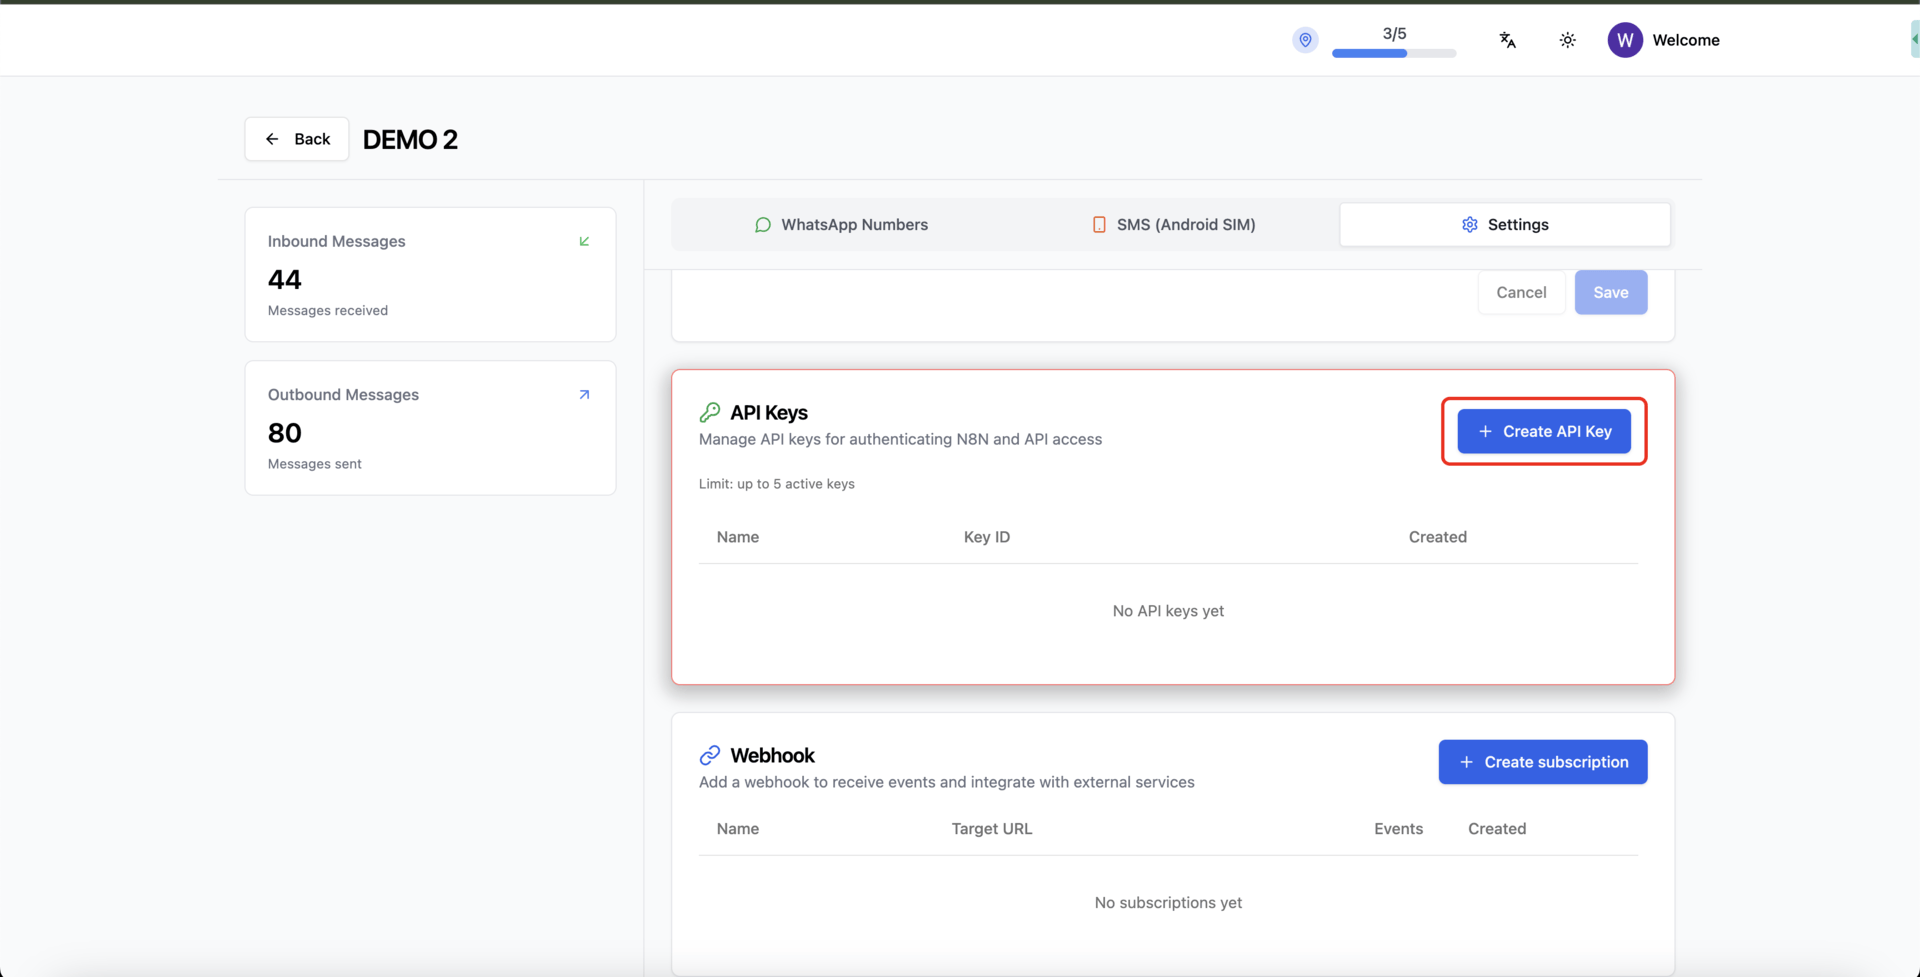Click the blue outbound arrow on Outbound Messages

pos(584,394)
